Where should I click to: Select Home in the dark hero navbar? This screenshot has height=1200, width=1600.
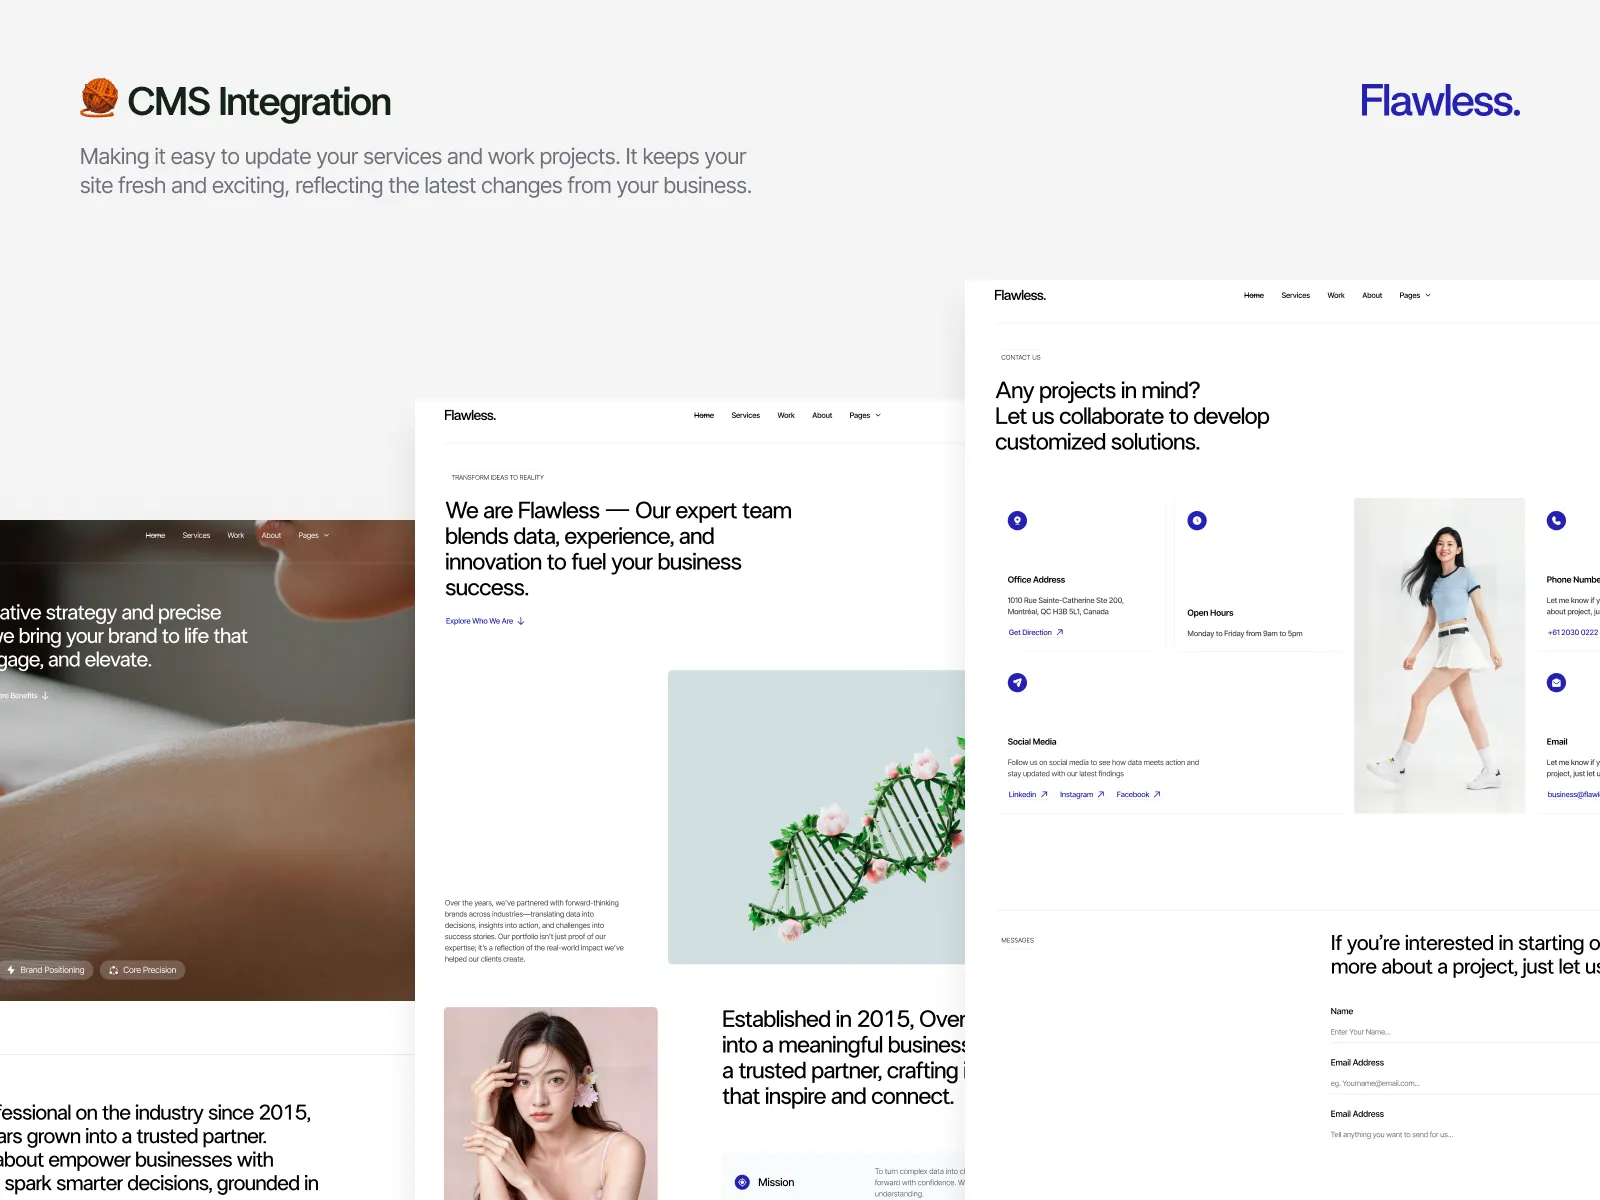[x=155, y=535]
